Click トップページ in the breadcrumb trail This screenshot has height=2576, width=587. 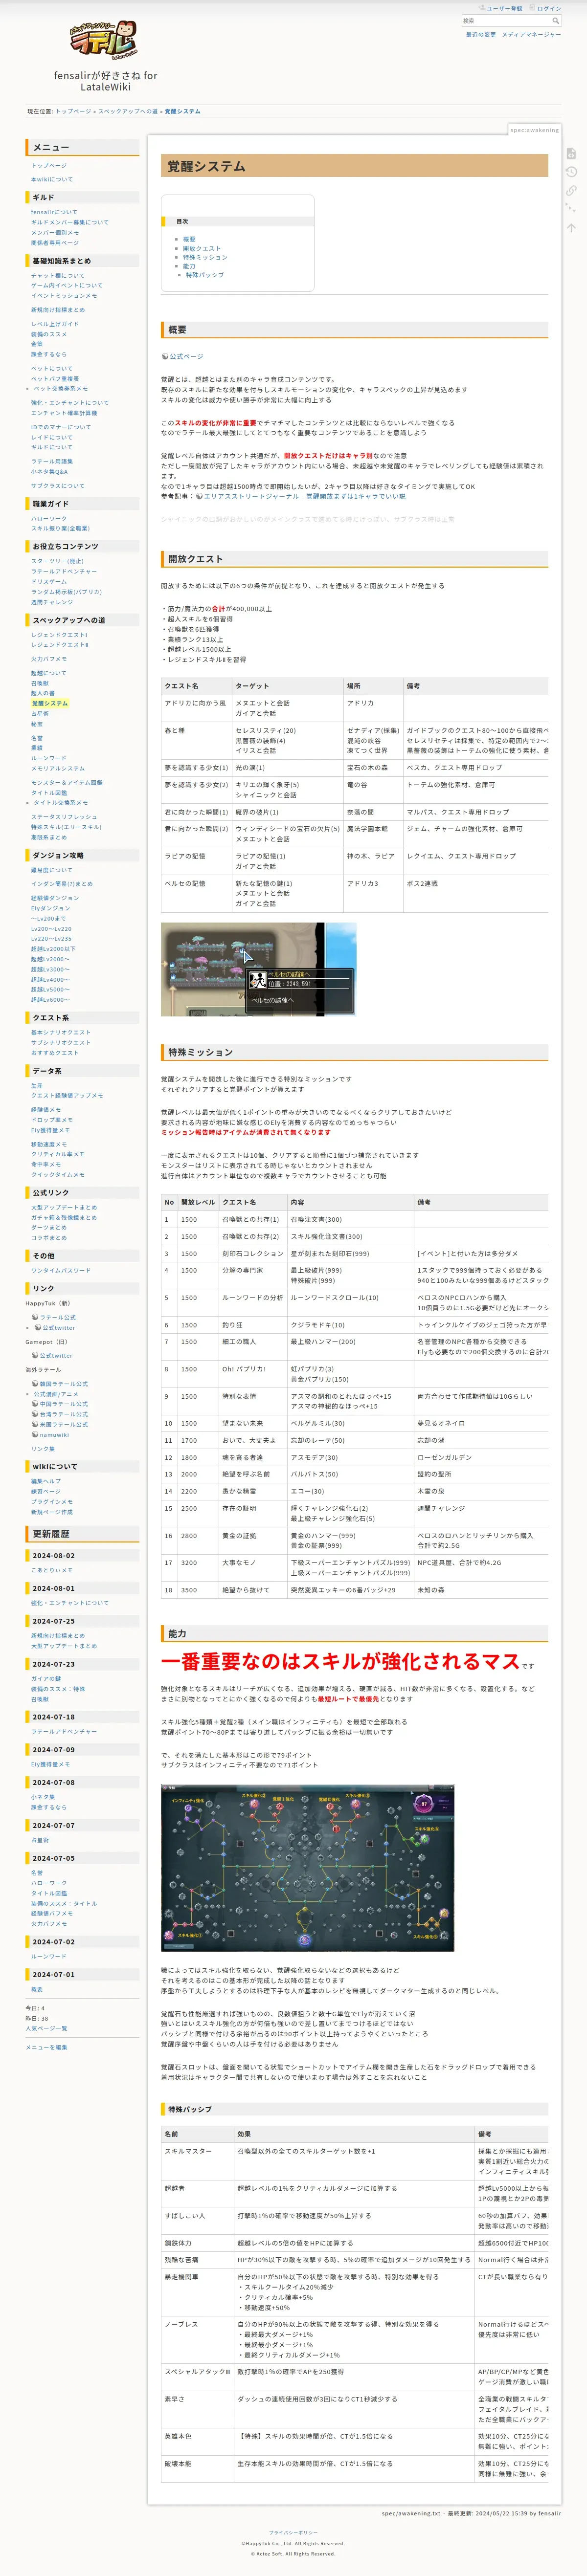[x=73, y=111]
